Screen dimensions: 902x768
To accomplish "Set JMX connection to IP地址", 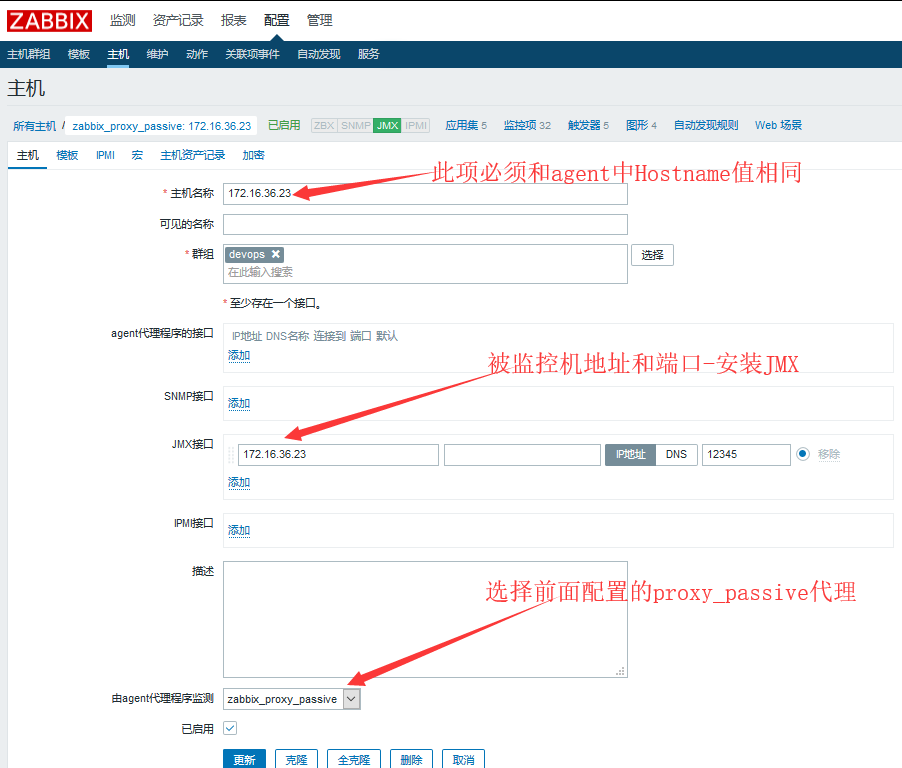I will [x=630, y=454].
